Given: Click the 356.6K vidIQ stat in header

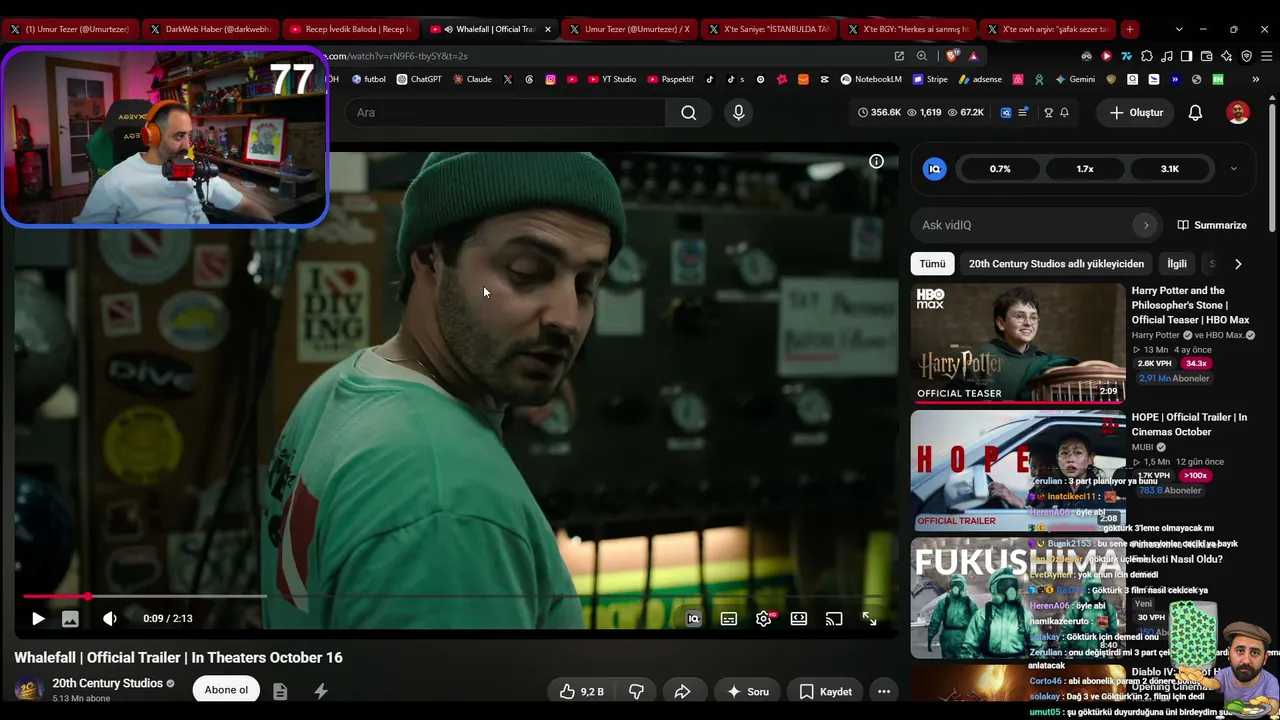Looking at the screenshot, I should (880, 113).
